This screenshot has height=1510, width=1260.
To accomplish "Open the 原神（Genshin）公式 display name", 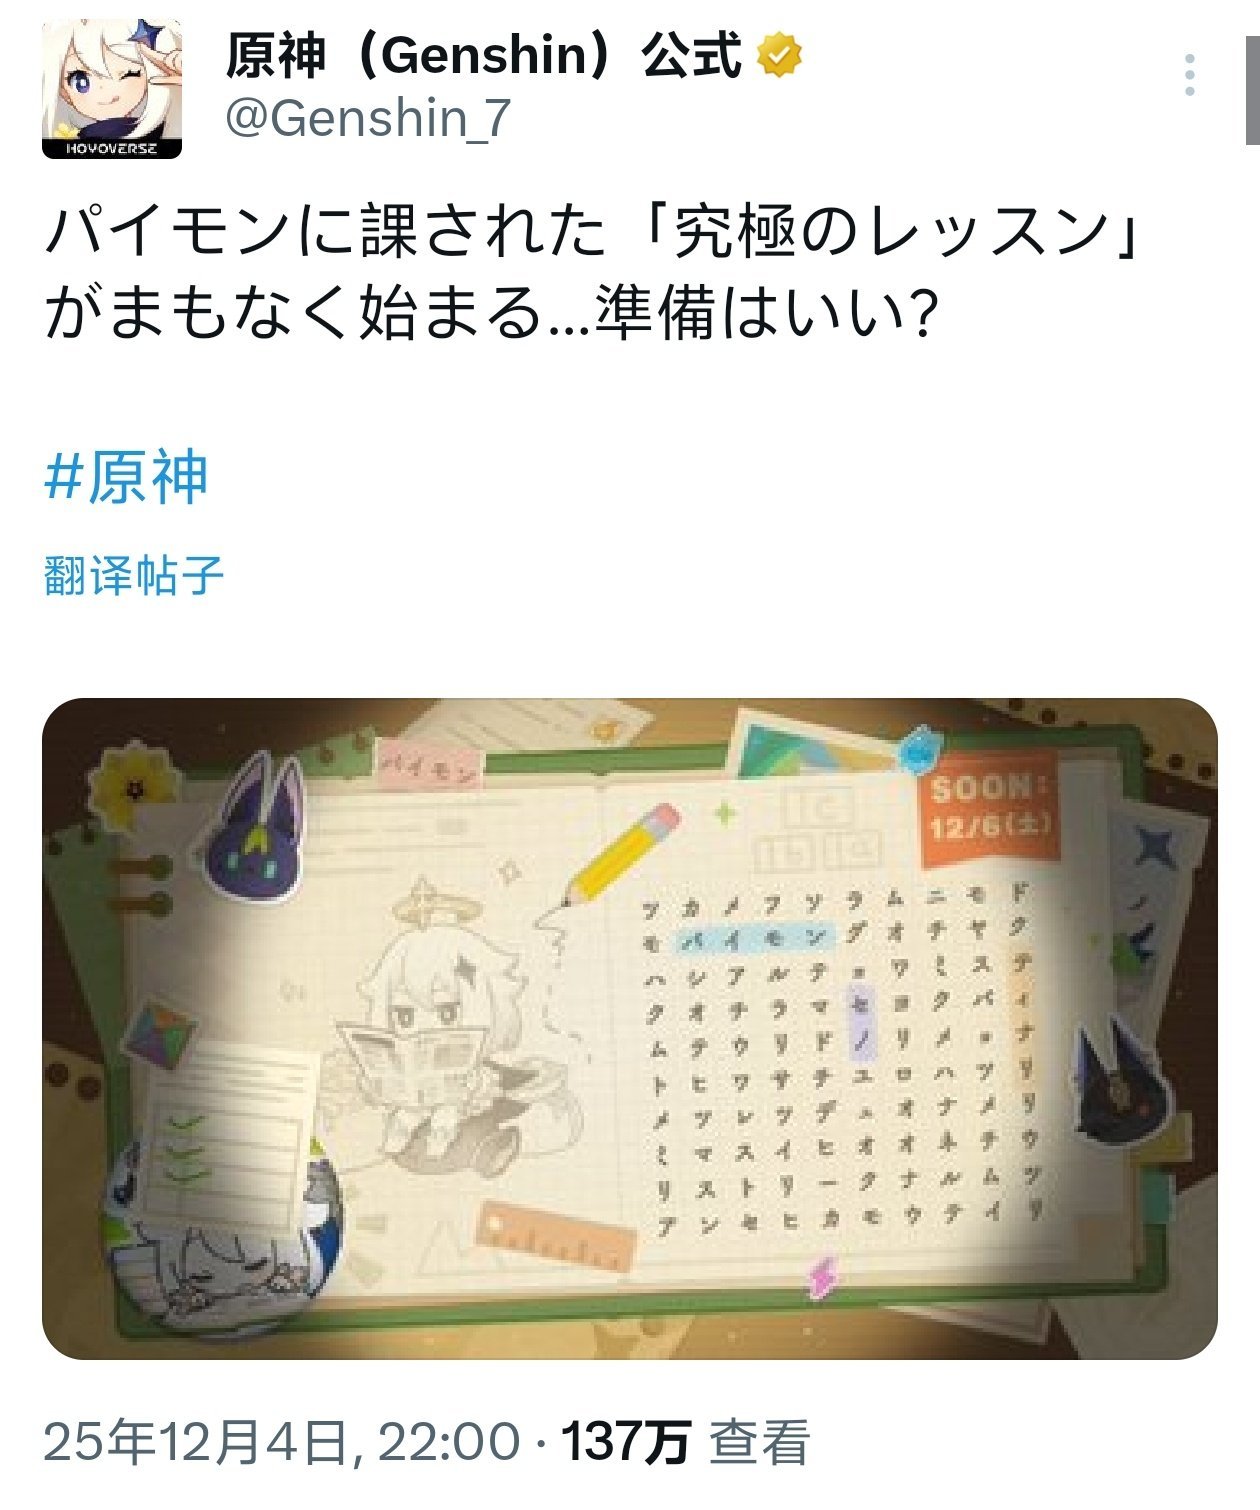I will click(484, 55).
